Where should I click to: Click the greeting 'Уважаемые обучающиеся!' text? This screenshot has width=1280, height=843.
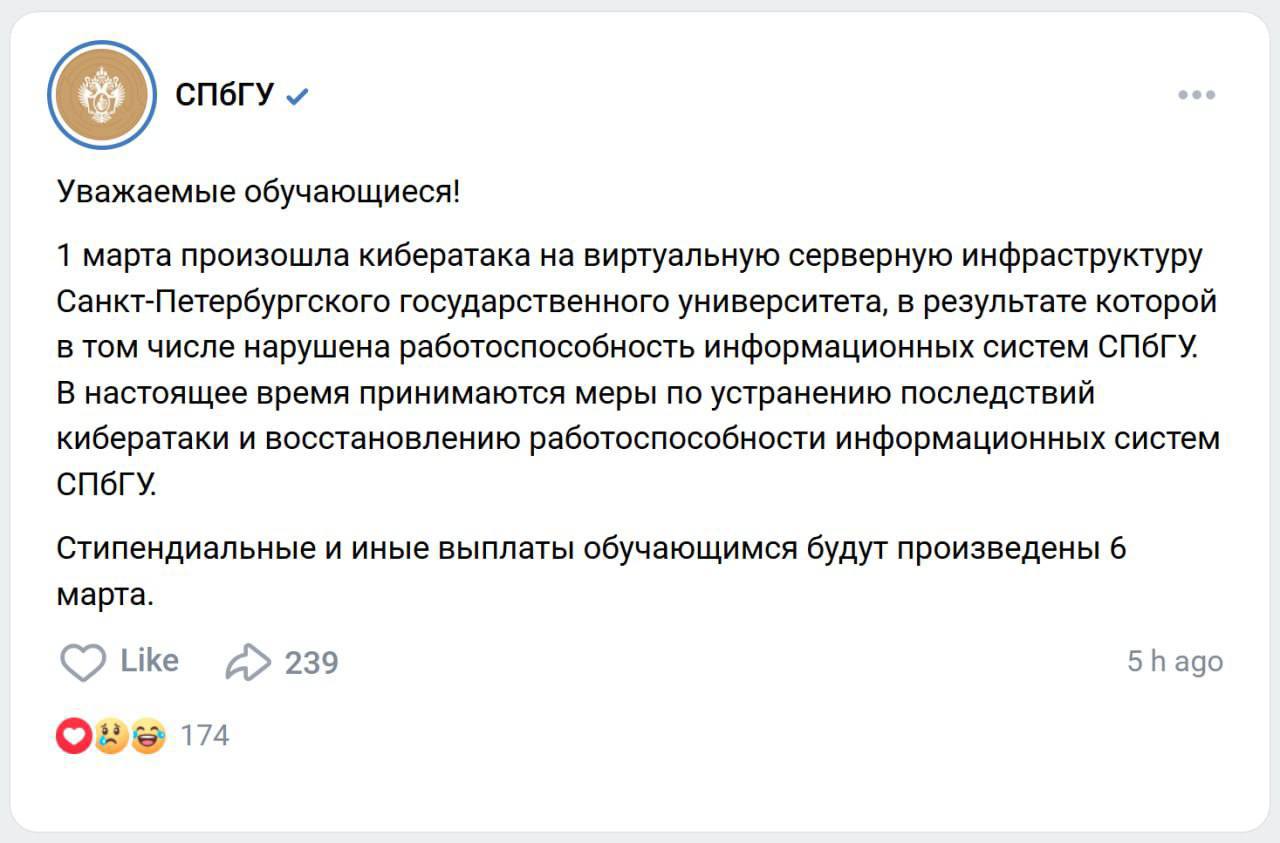click(x=259, y=191)
